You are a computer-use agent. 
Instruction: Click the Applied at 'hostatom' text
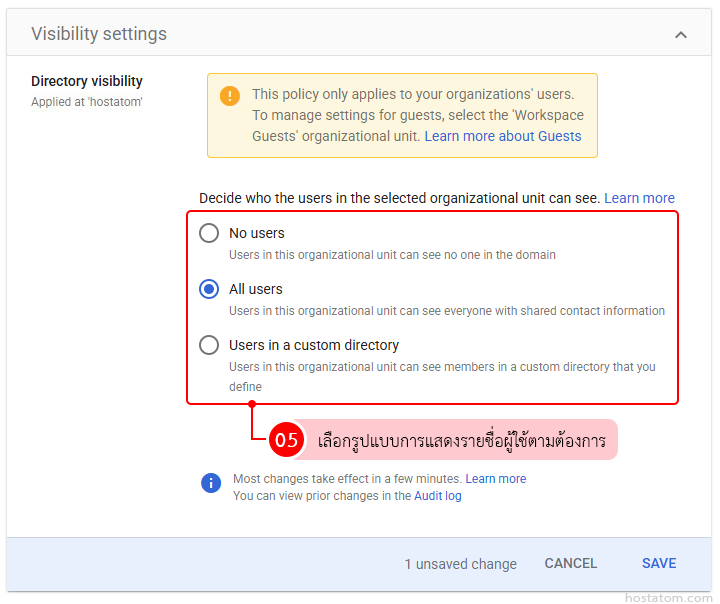tap(87, 102)
